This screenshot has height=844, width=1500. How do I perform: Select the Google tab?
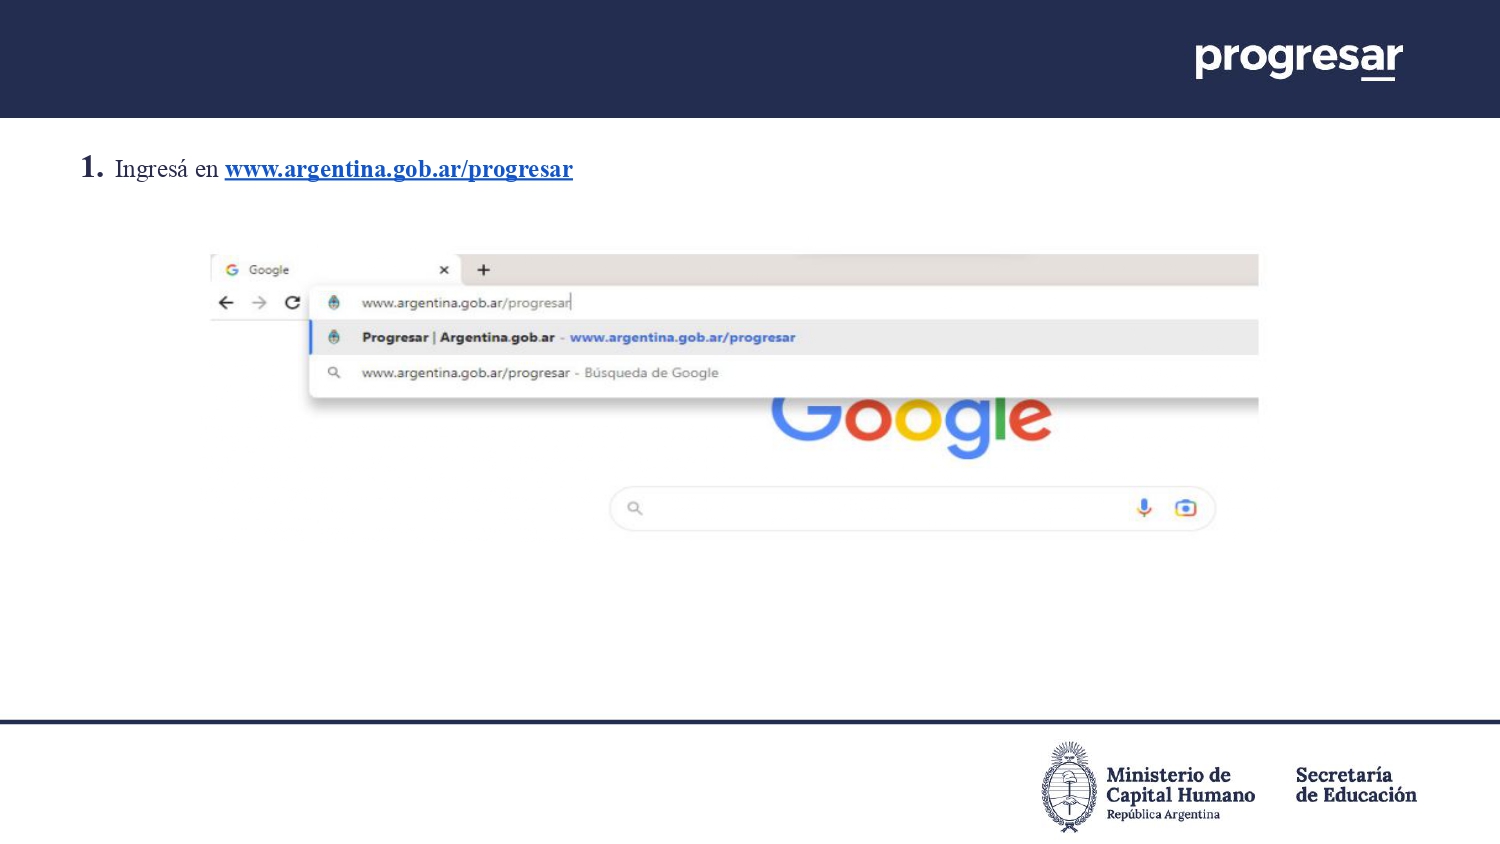click(x=300, y=270)
